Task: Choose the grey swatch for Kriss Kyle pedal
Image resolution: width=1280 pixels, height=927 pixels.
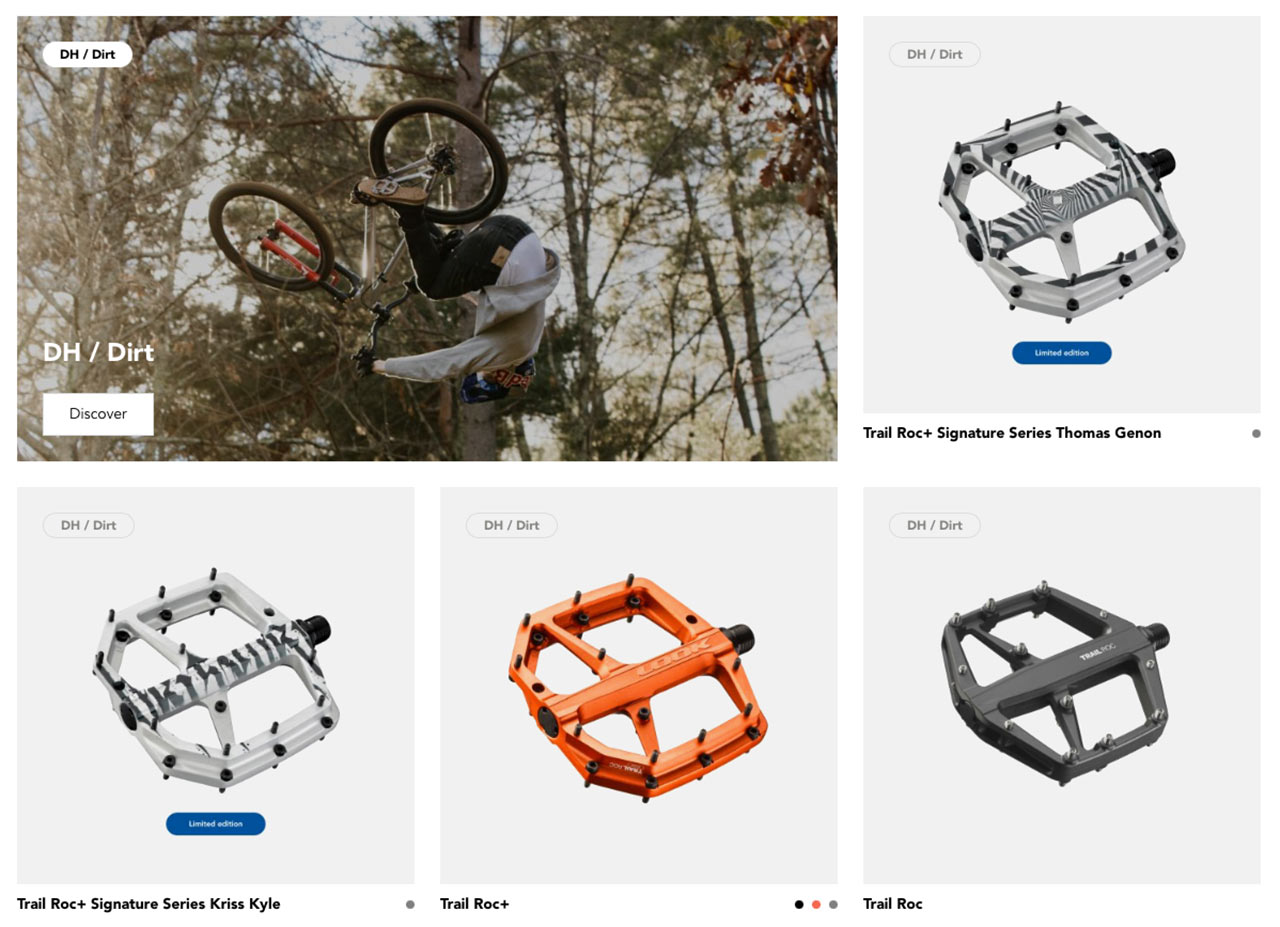Action: click(410, 904)
